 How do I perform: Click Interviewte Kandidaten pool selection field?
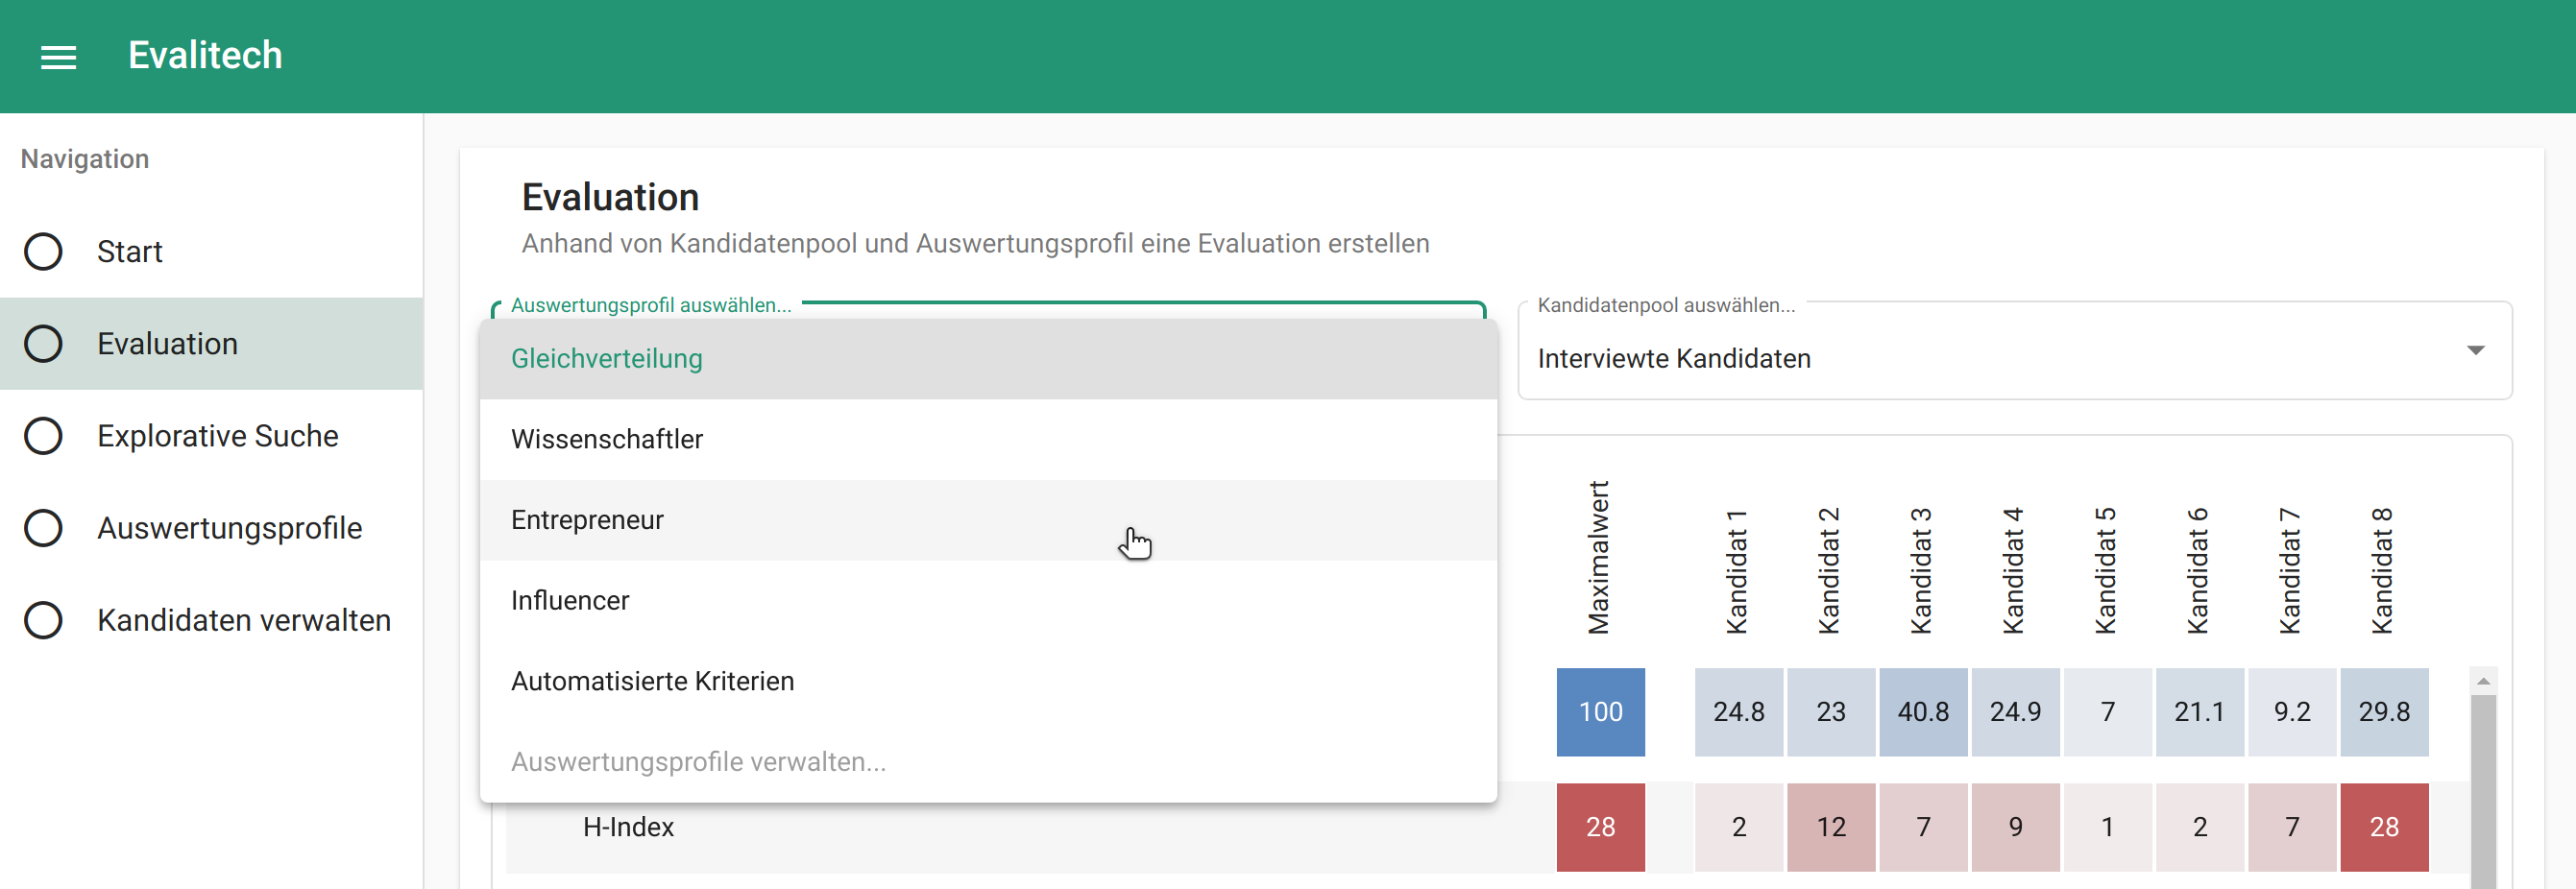click(x=2014, y=353)
